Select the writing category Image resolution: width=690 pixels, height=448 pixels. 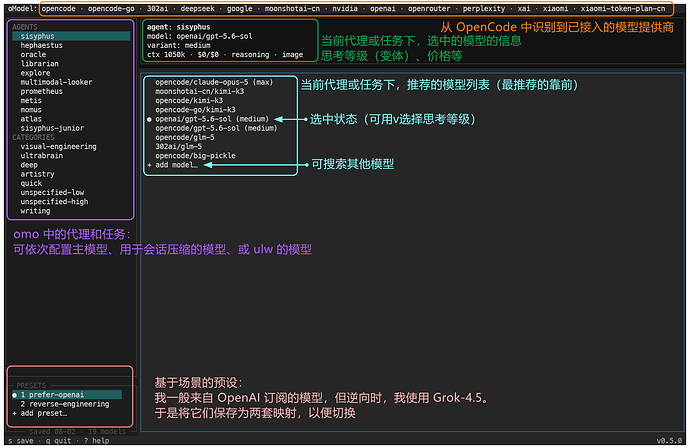(x=35, y=211)
